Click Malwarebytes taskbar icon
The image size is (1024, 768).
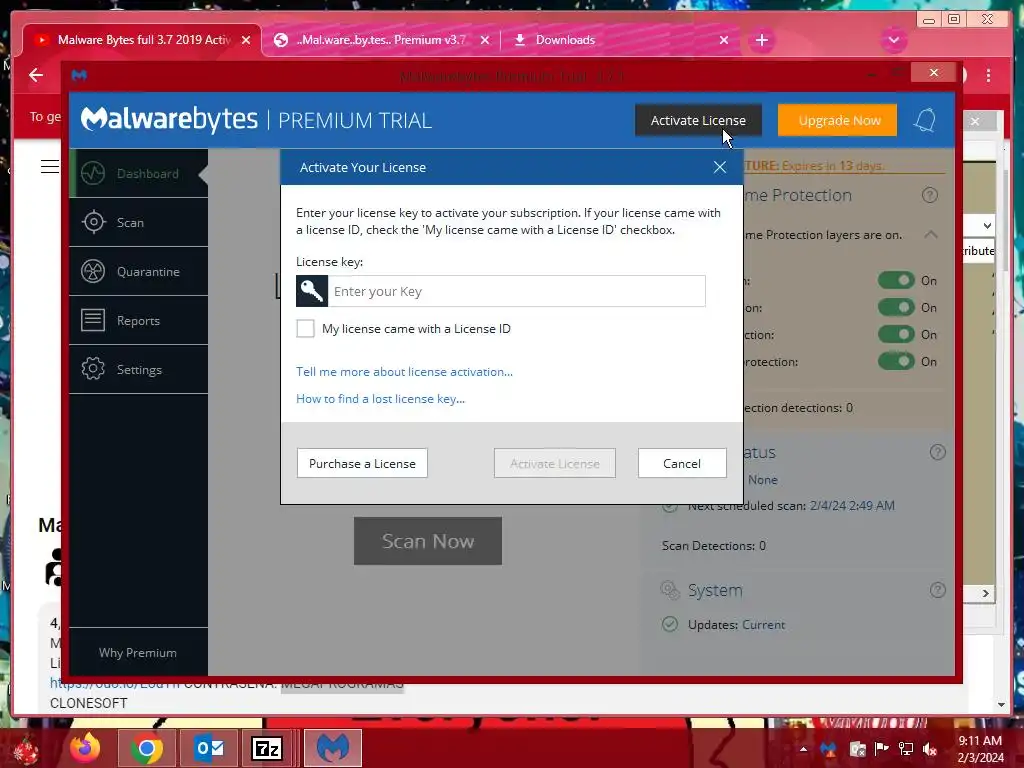(x=332, y=748)
